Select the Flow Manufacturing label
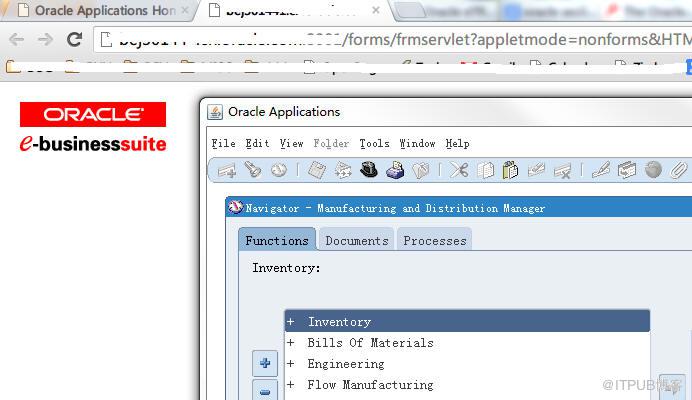This screenshot has width=692, height=400. (x=370, y=384)
